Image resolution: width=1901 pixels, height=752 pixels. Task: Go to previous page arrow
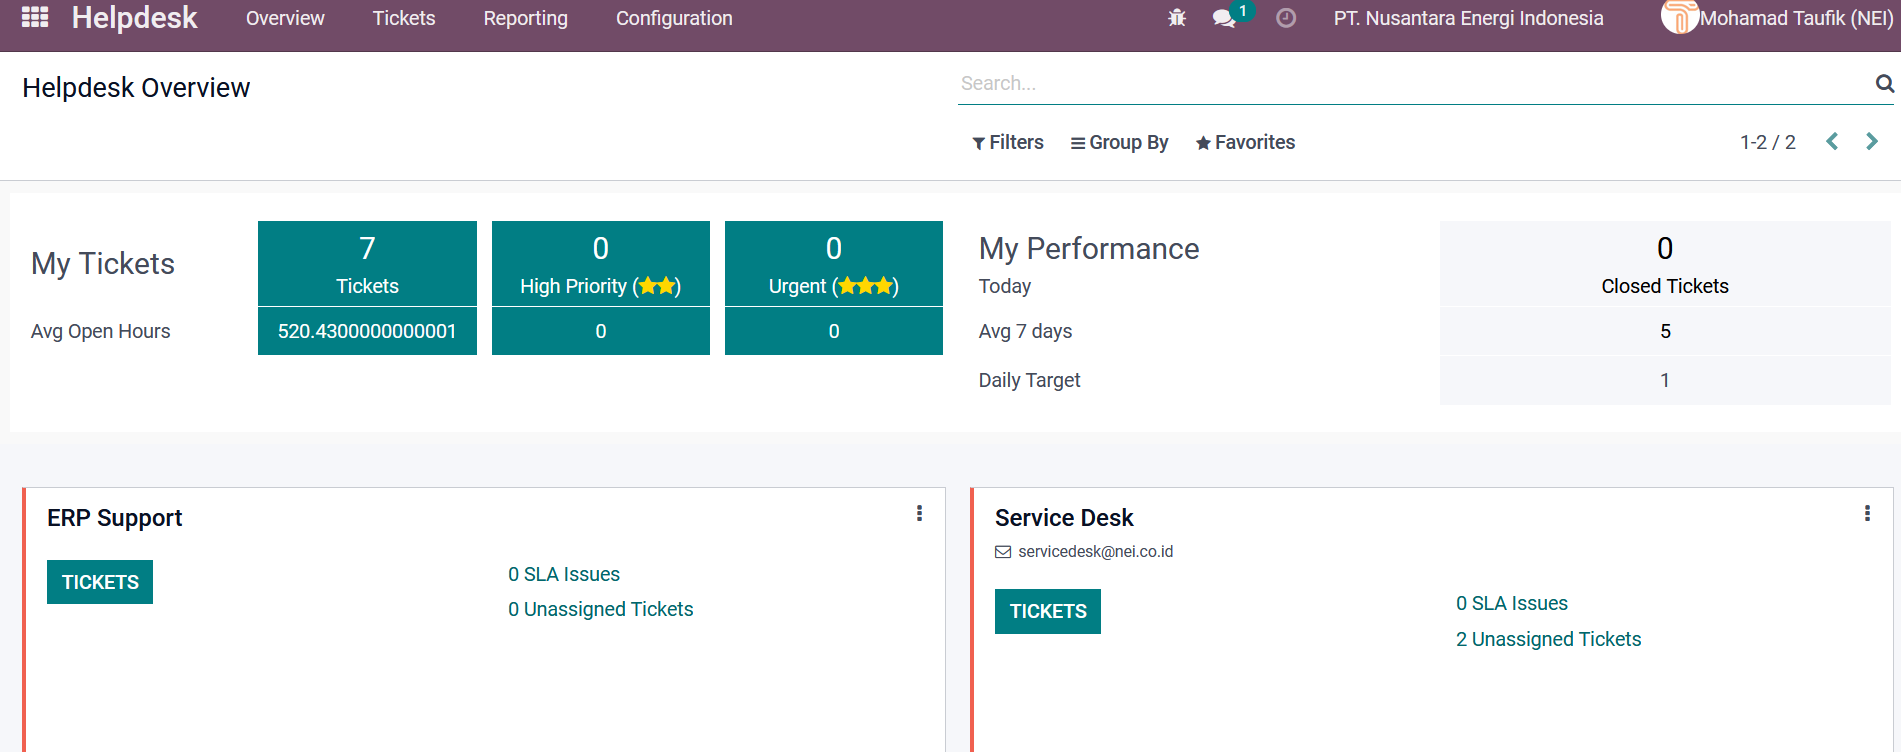point(1832,142)
